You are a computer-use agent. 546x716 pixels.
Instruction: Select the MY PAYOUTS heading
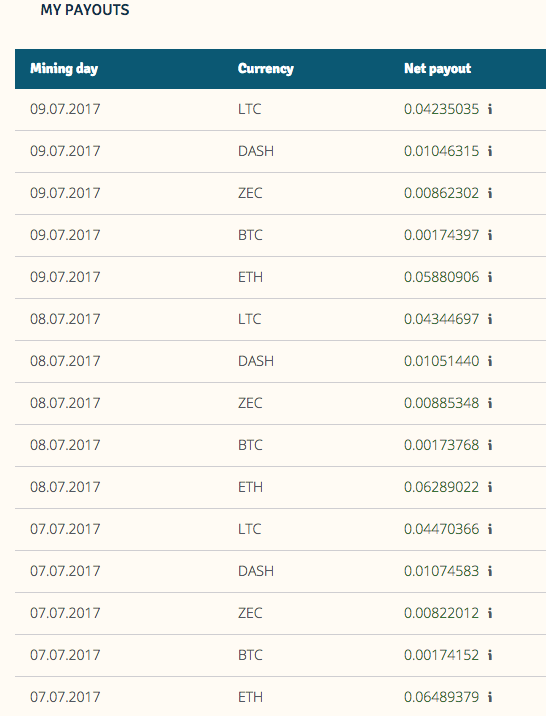coord(85,10)
